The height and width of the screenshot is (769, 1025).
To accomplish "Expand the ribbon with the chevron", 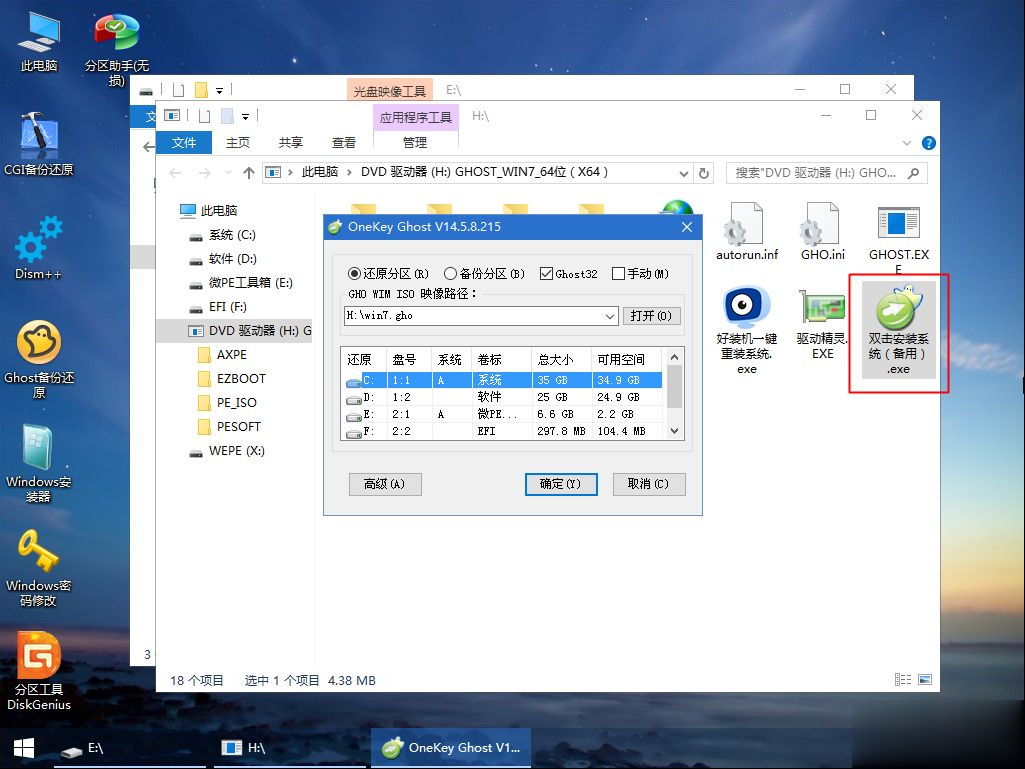I will point(907,143).
